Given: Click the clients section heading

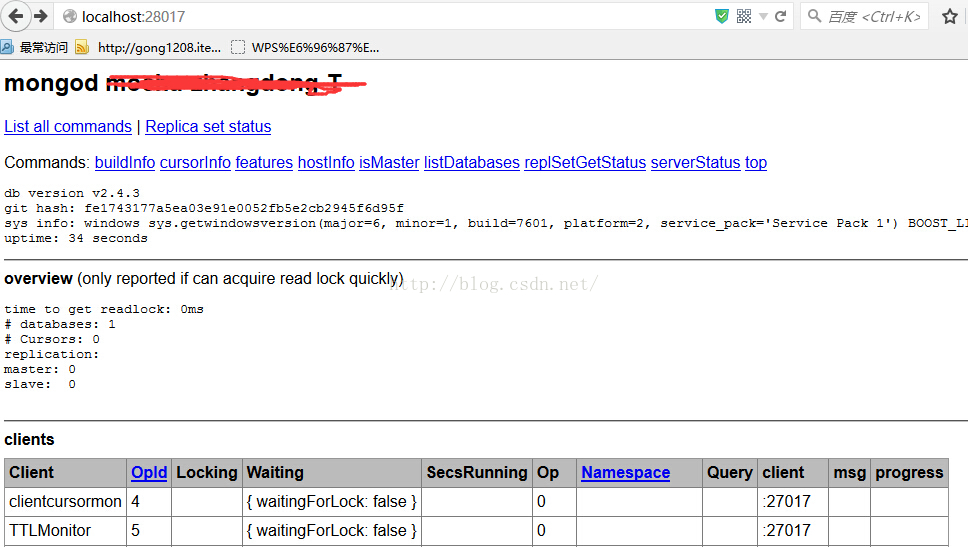Looking at the screenshot, I should 29,440.
